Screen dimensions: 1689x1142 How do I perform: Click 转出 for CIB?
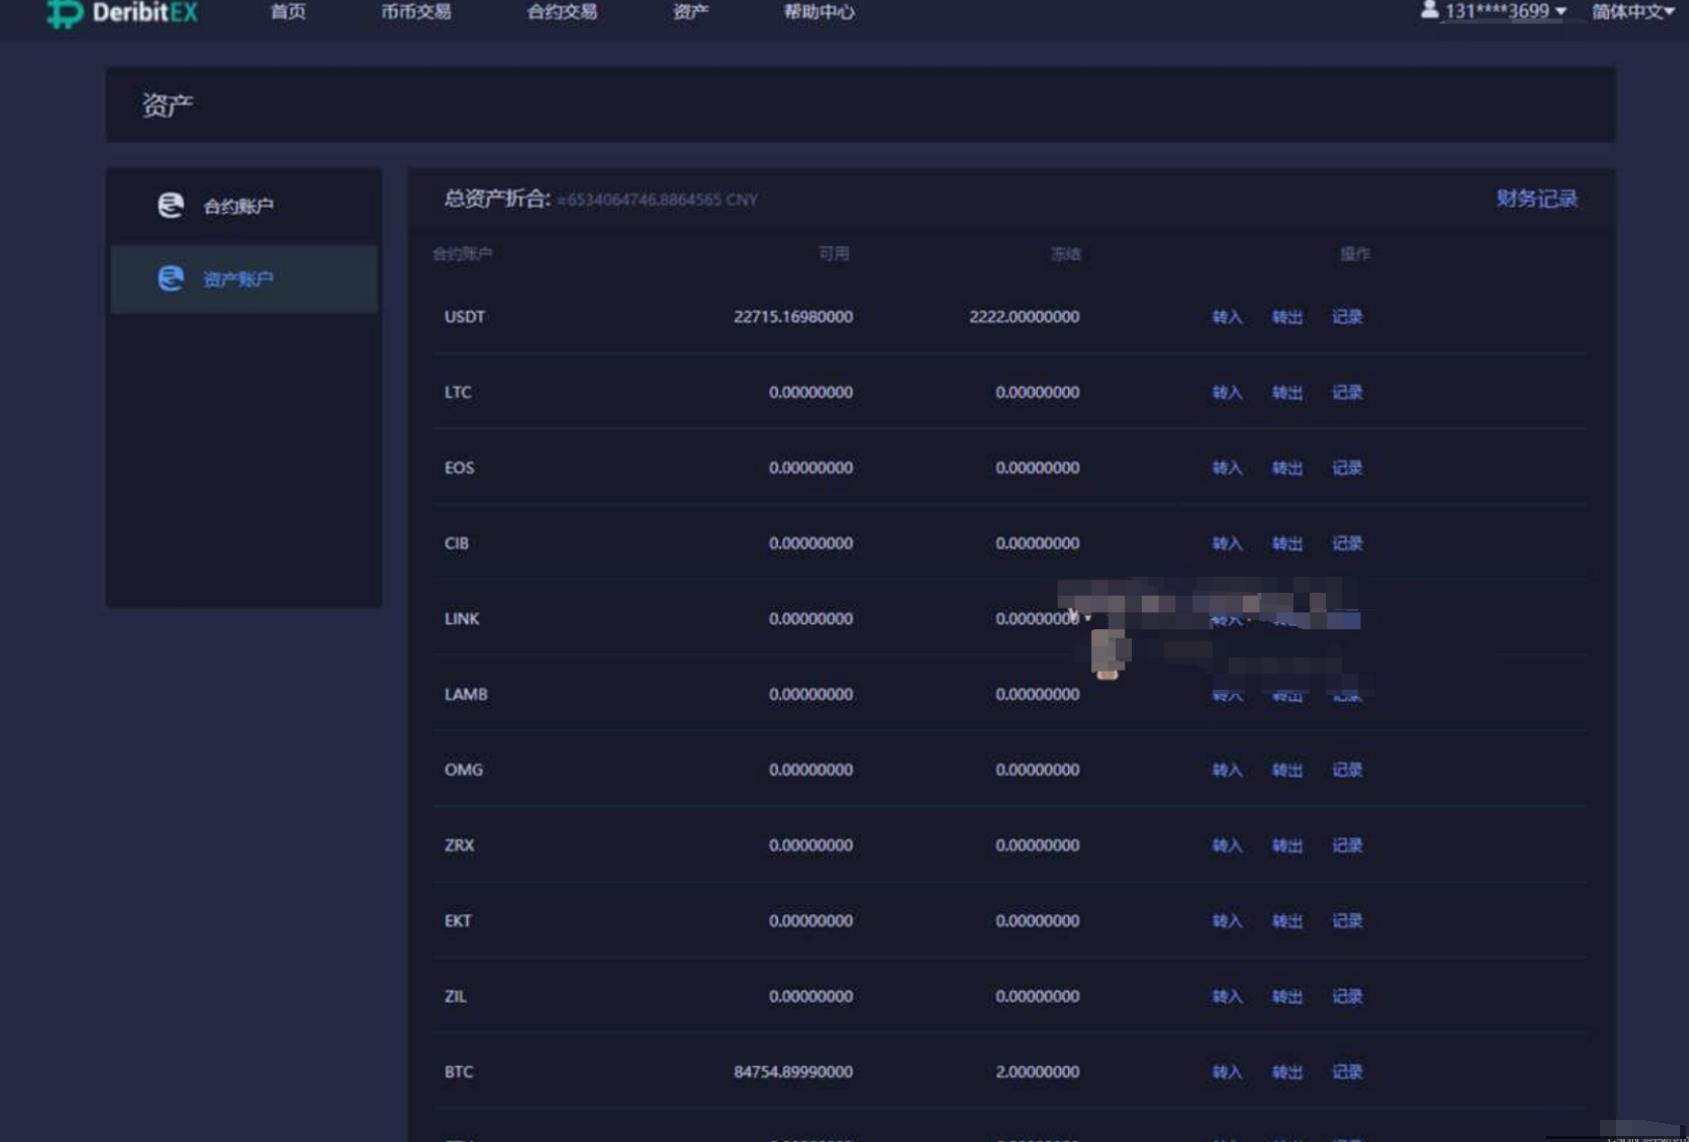tap(1287, 543)
